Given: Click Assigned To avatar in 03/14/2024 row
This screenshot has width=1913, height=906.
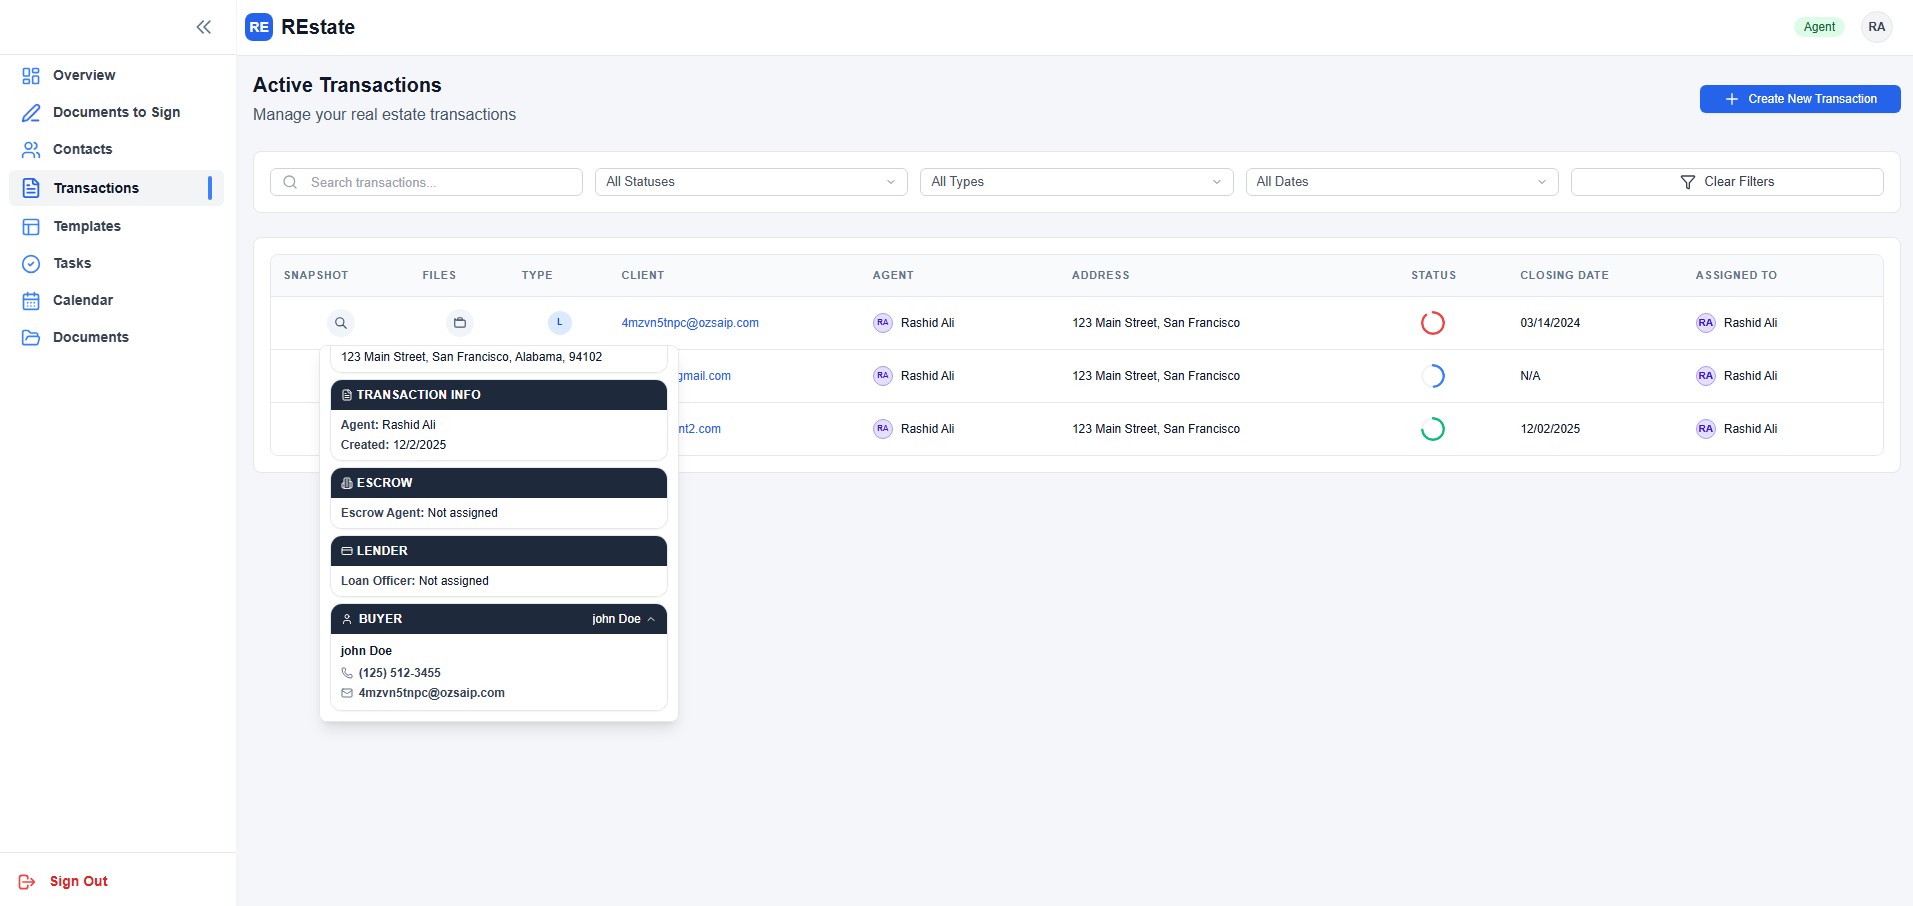Looking at the screenshot, I should coord(1706,323).
